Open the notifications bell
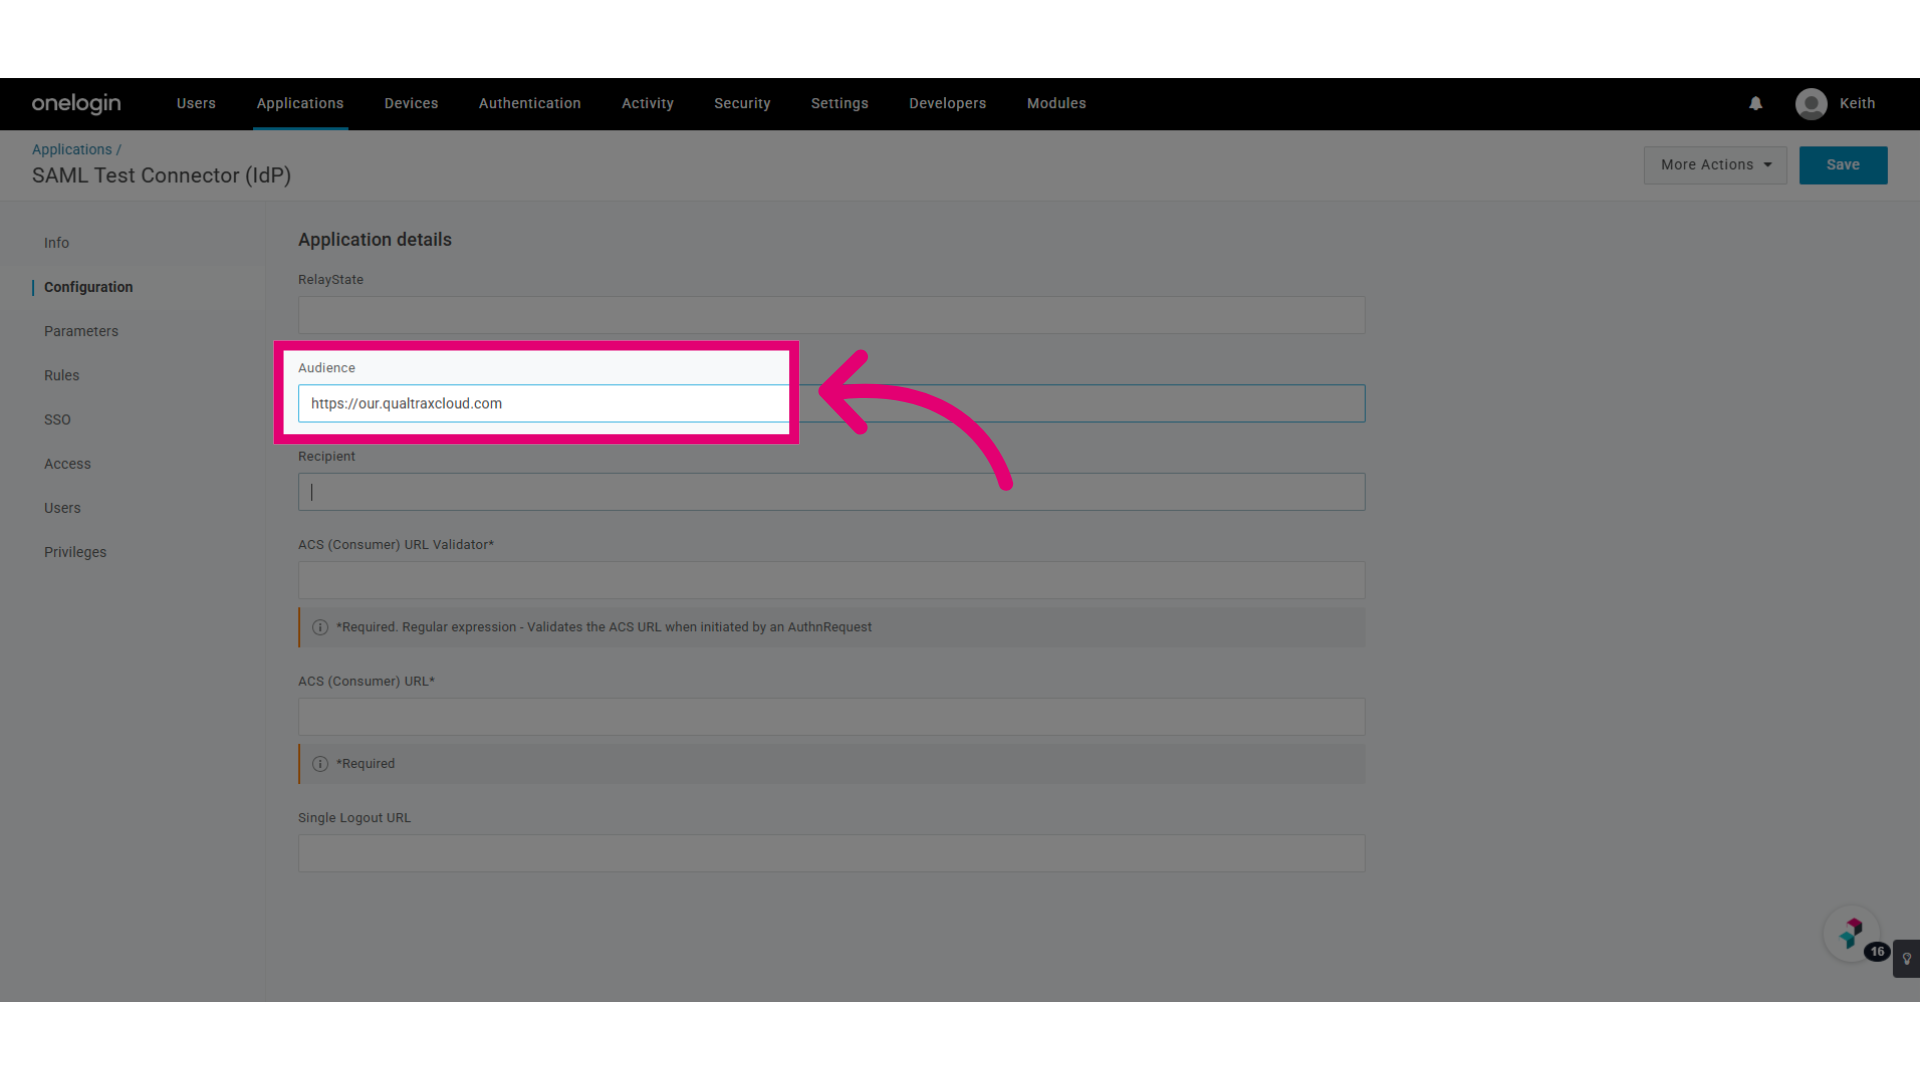 click(1755, 103)
